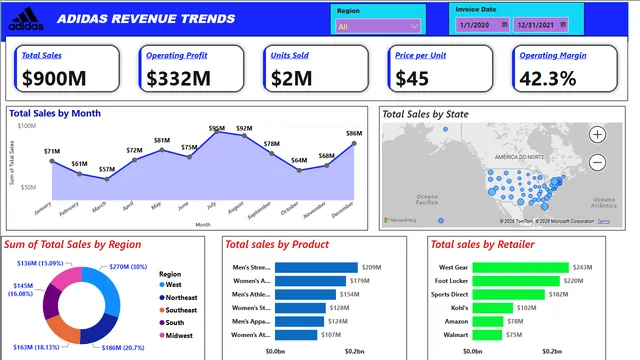
Task: Click the Total sales by Product title
Action: point(277,244)
